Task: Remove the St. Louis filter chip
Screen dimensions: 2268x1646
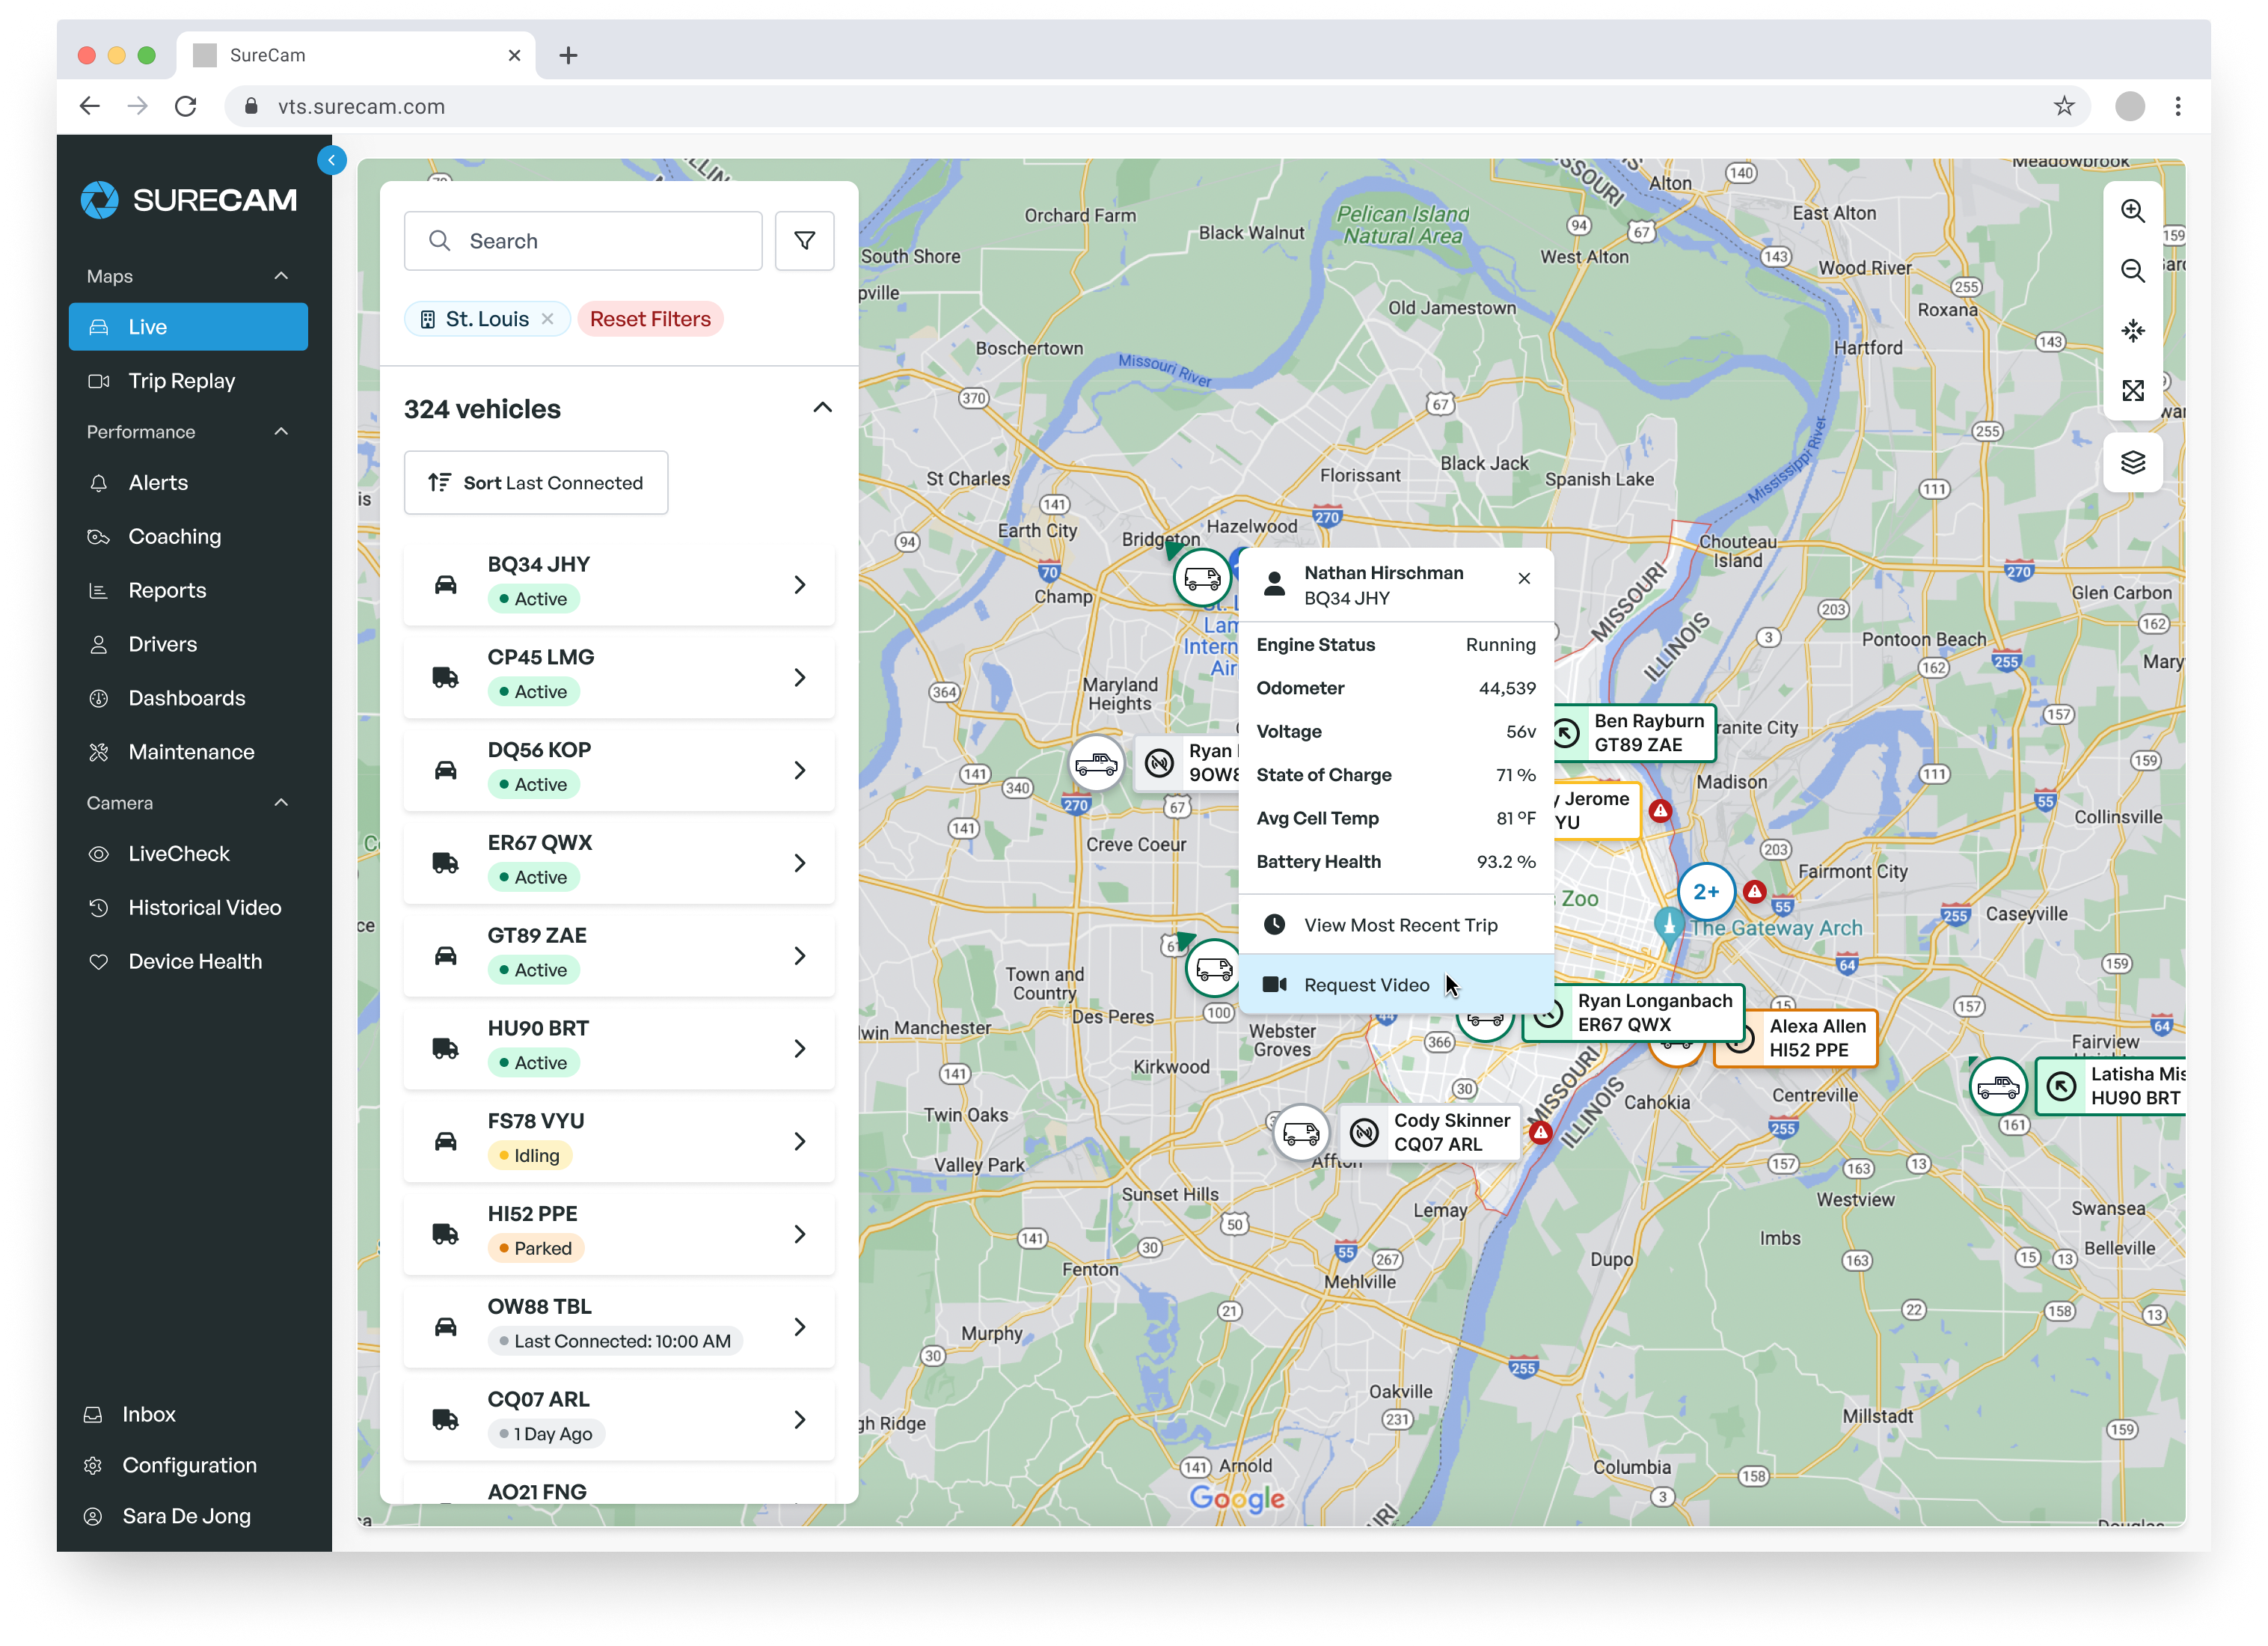Action: [548, 319]
